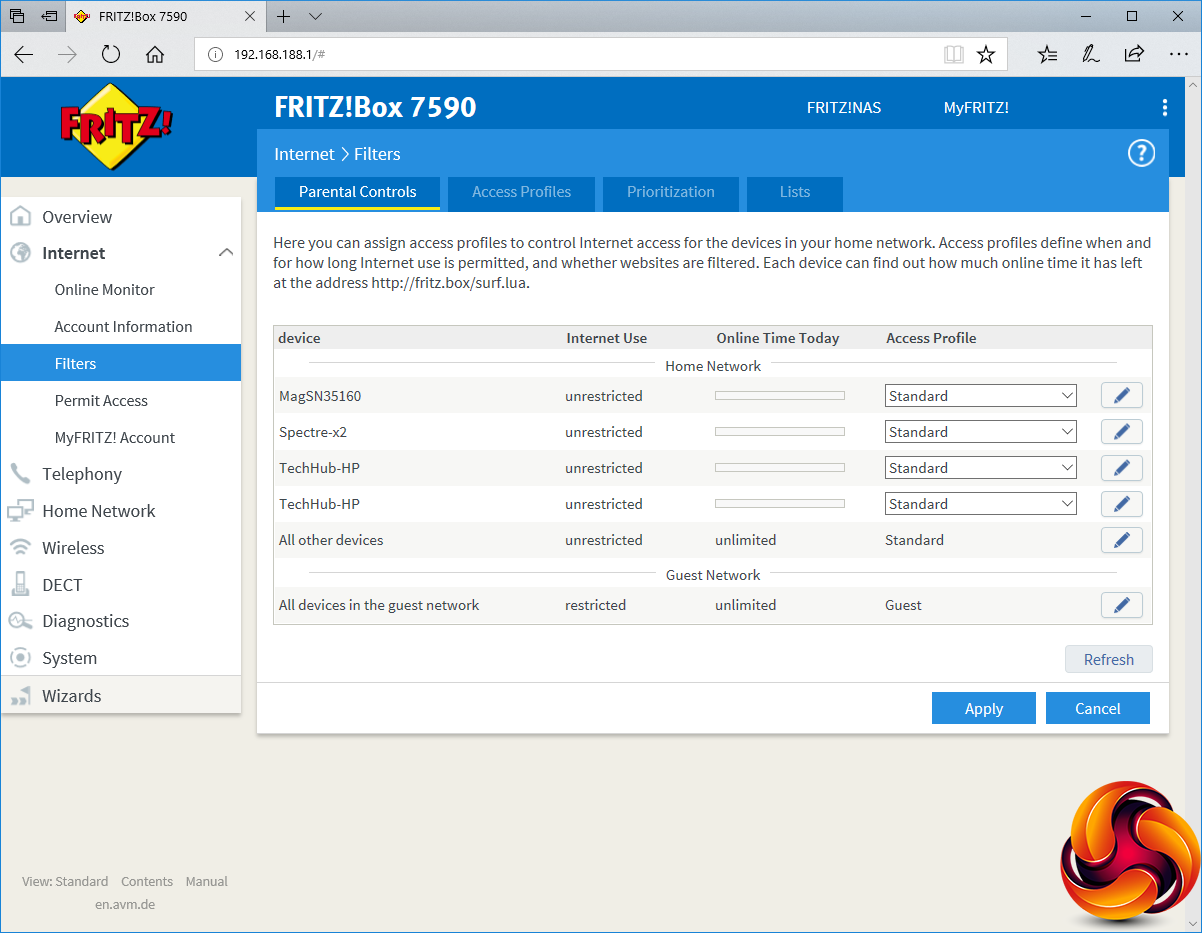Open the three-dot menu in FRITZ!Box header
Image resolution: width=1202 pixels, height=933 pixels.
point(1164,108)
